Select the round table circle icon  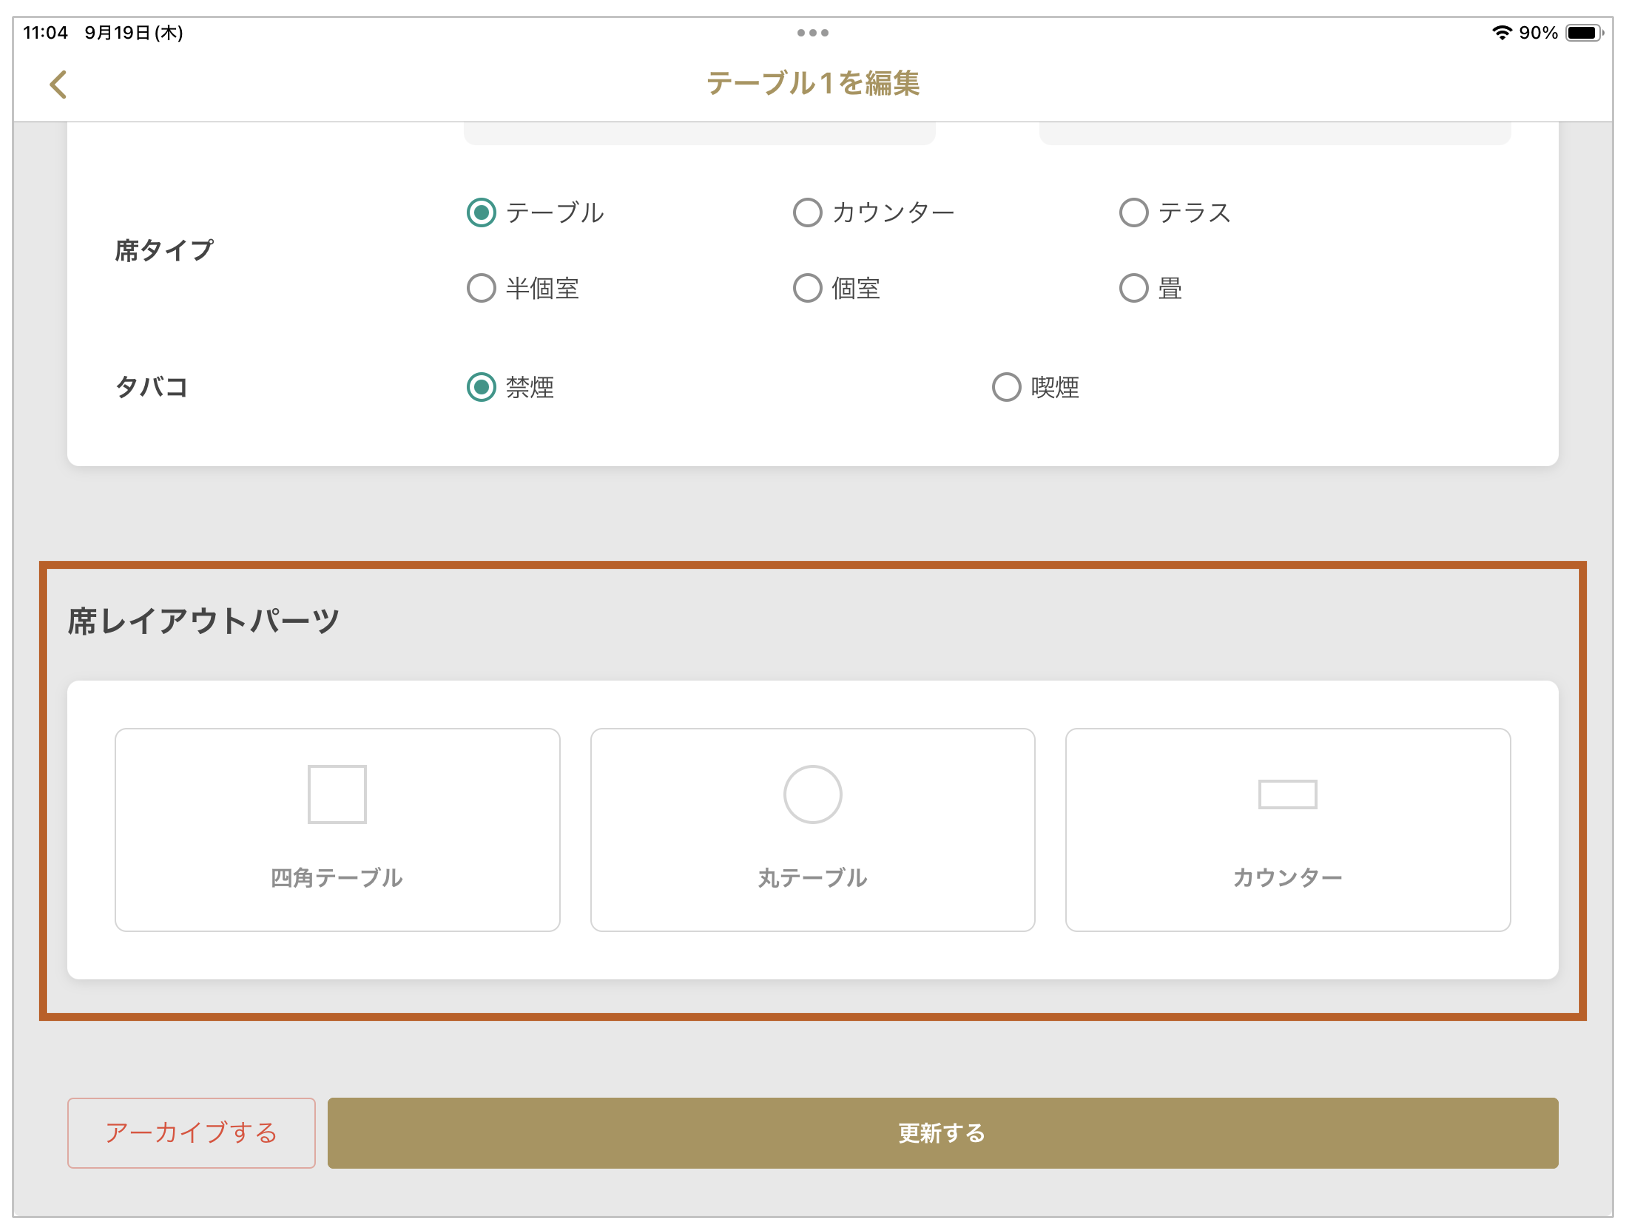coord(812,794)
